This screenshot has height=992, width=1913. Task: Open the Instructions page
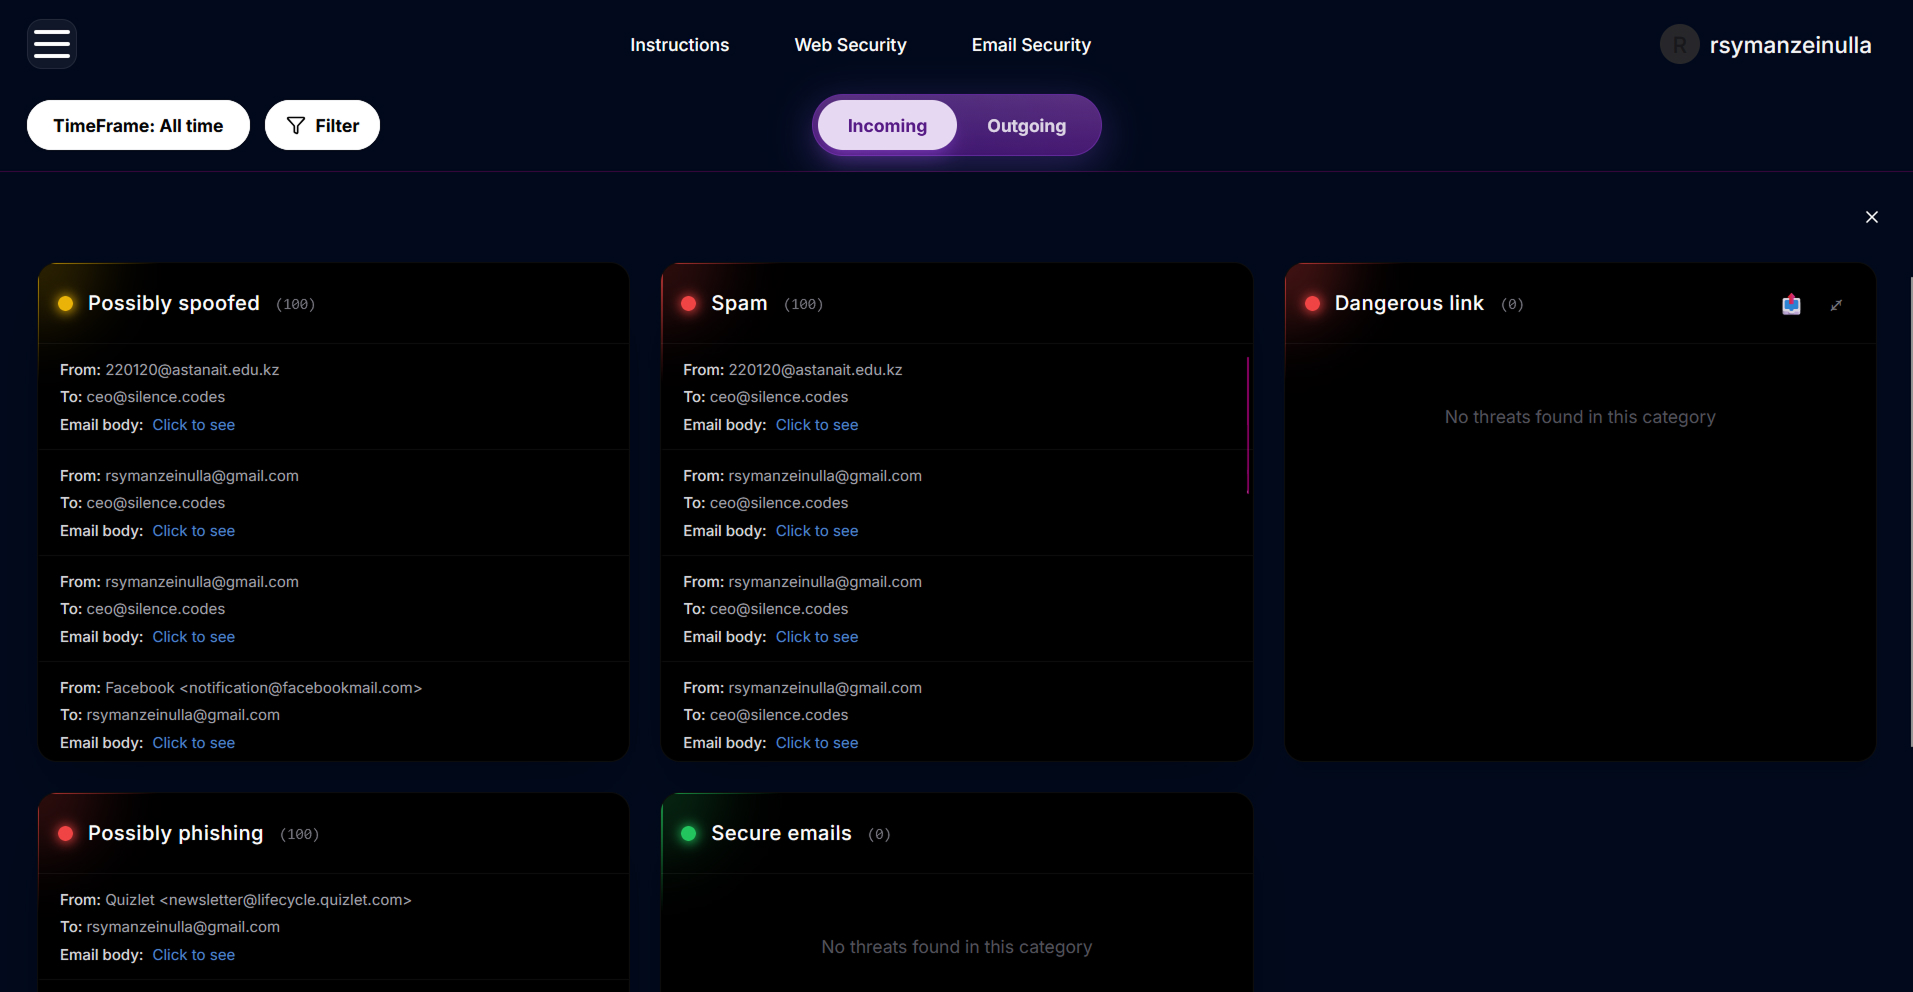[x=679, y=45]
